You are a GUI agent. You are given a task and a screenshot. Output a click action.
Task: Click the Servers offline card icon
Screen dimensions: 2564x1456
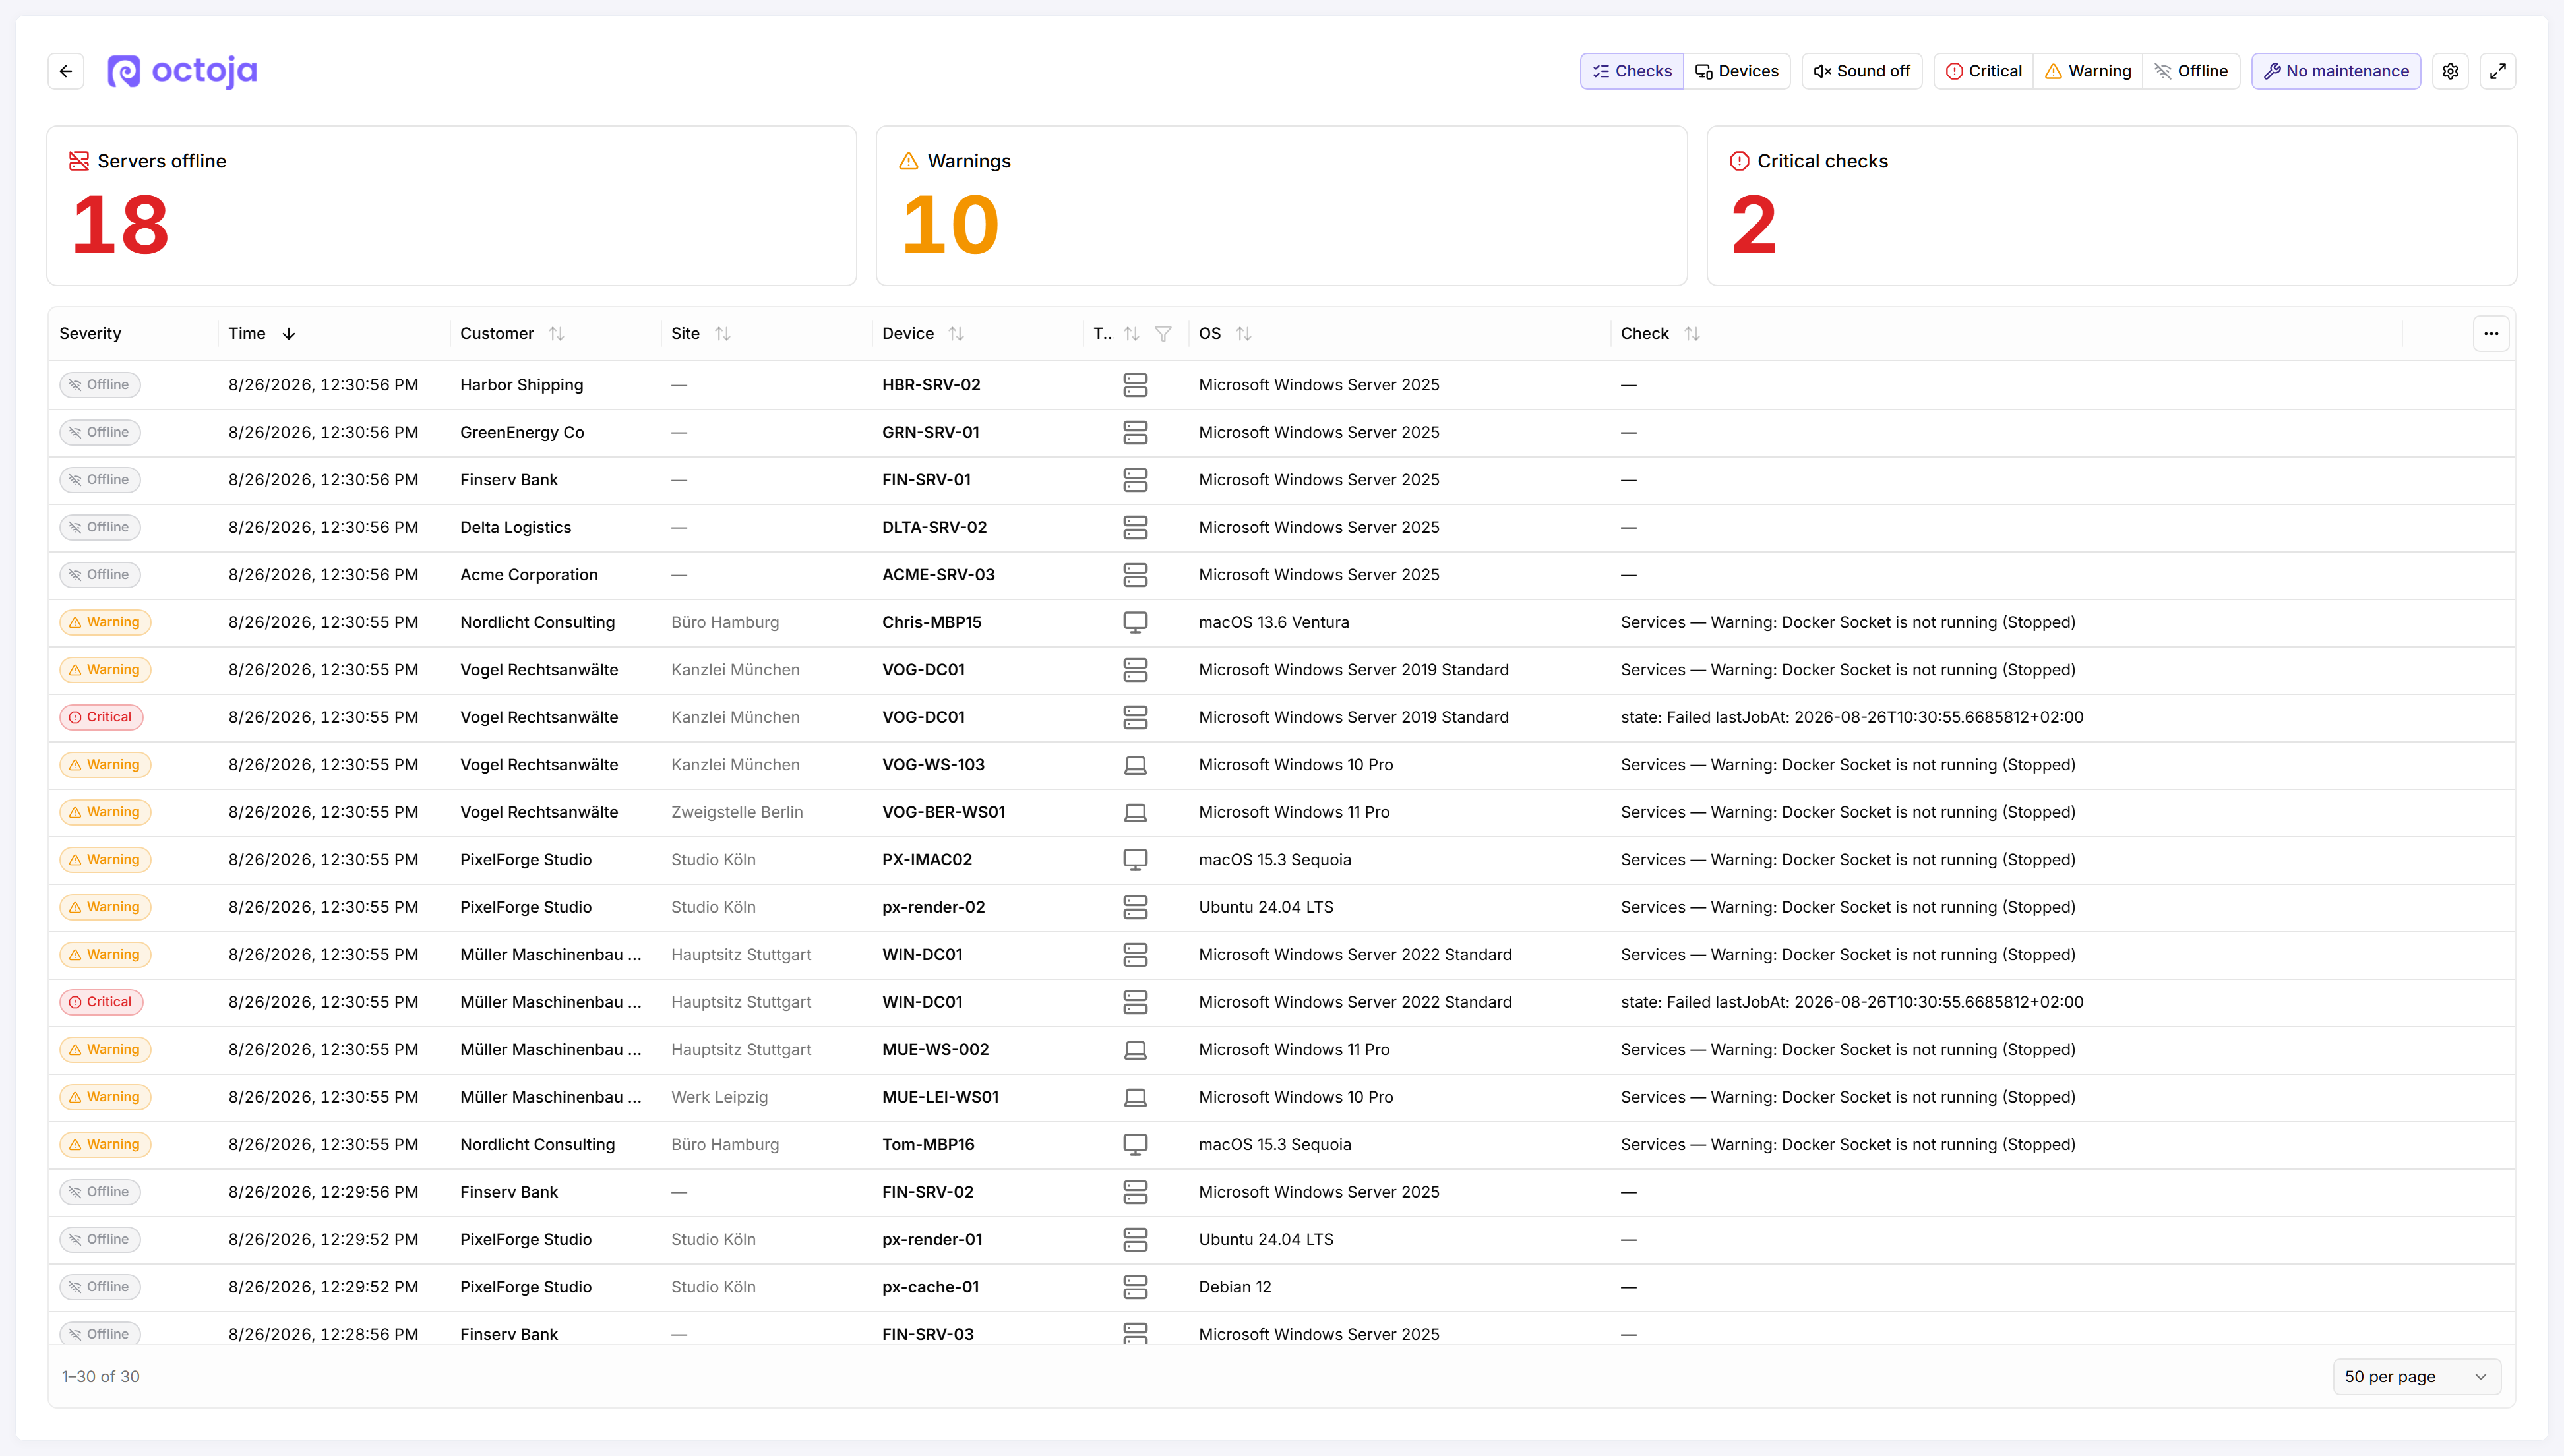(79, 161)
